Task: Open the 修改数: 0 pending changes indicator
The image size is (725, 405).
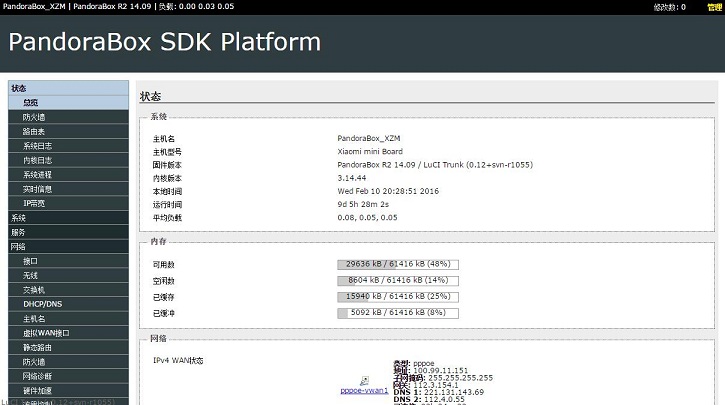Action: click(670, 7)
